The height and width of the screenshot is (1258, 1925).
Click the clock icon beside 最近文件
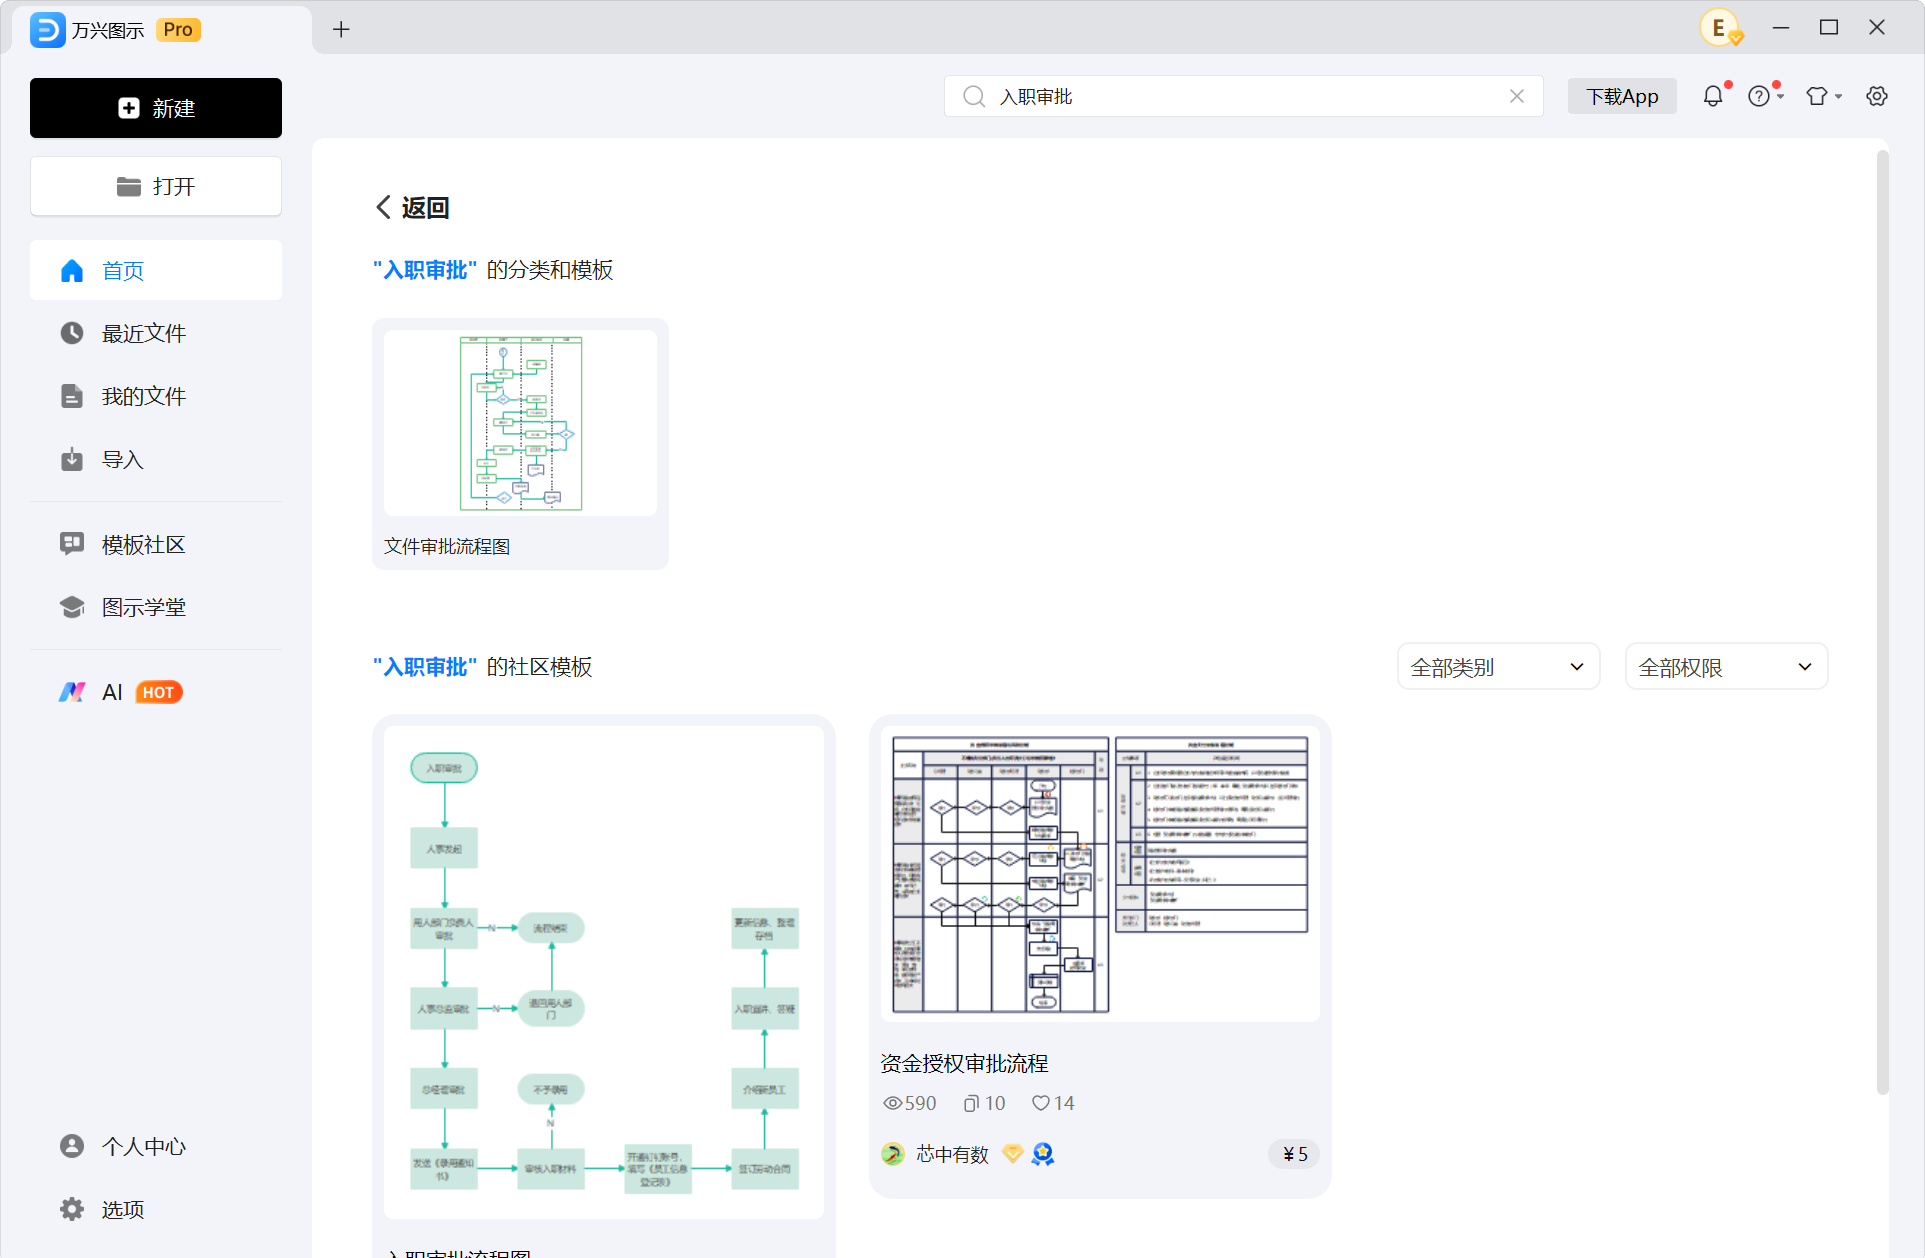pyautogui.click(x=72, y=333)
